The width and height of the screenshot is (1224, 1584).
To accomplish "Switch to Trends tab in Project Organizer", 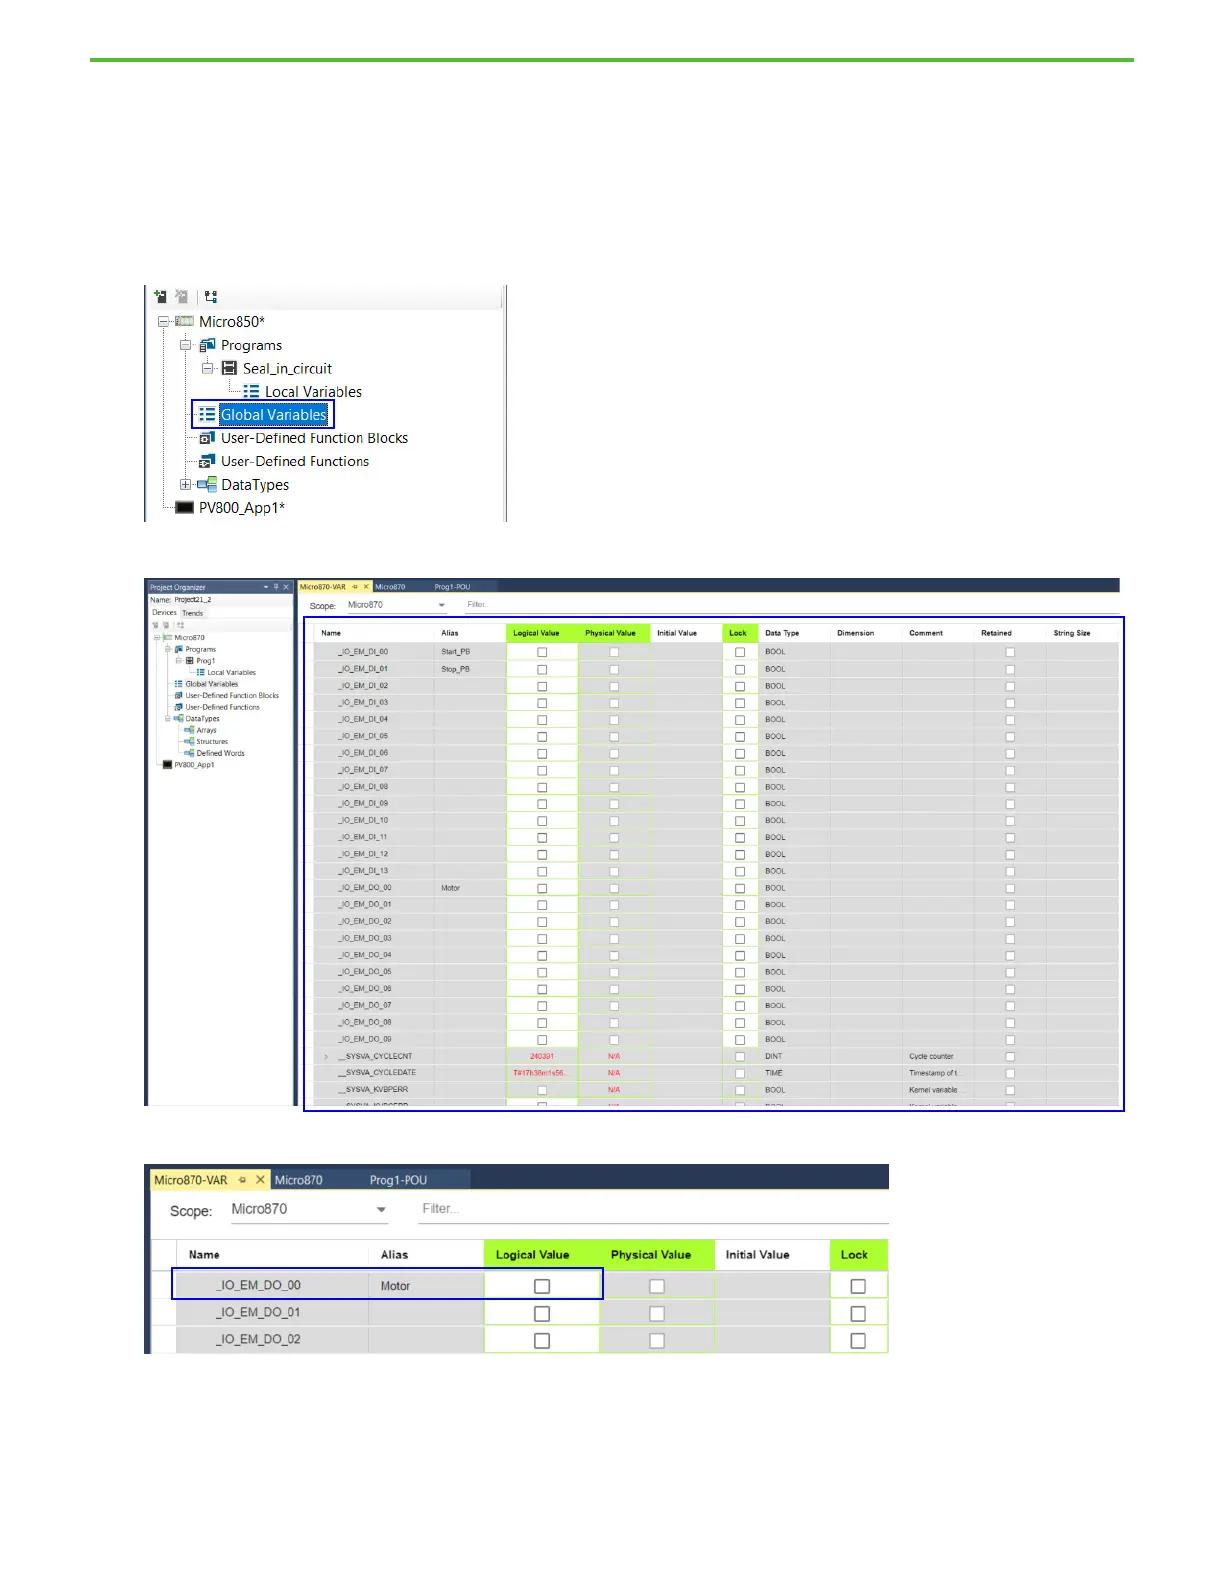I will point(192,613).
